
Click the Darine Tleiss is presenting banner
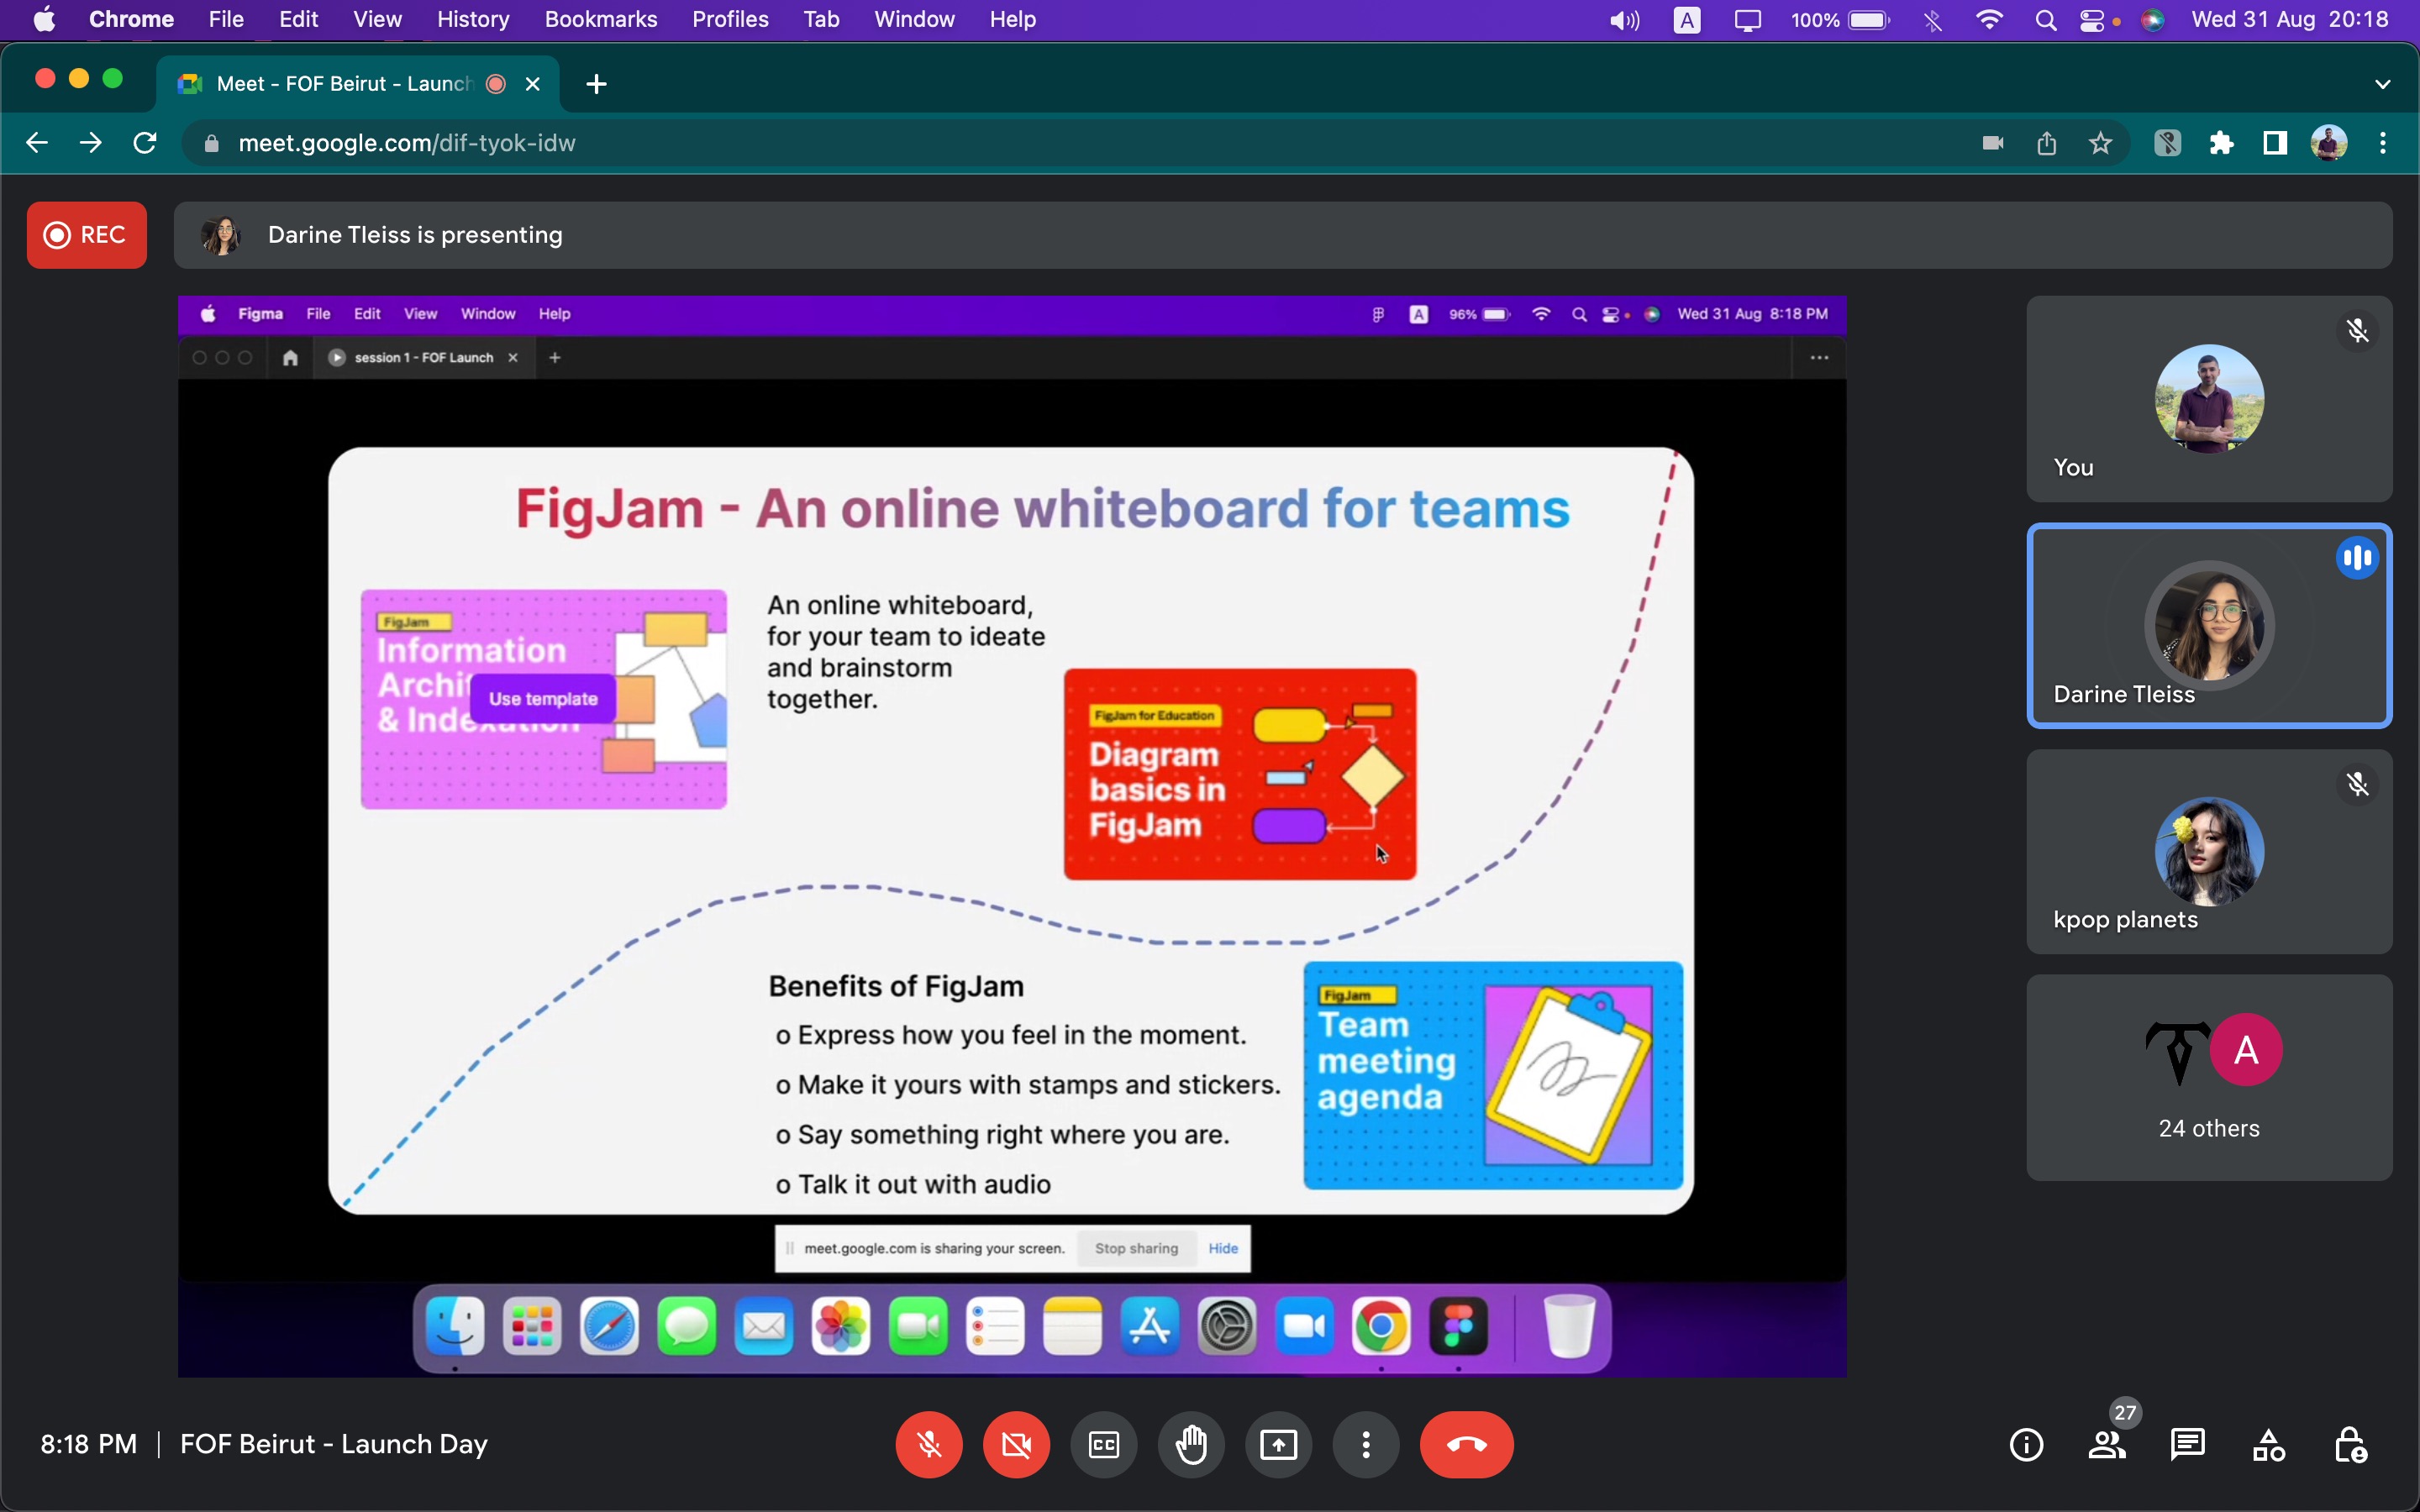point(1283,235)
